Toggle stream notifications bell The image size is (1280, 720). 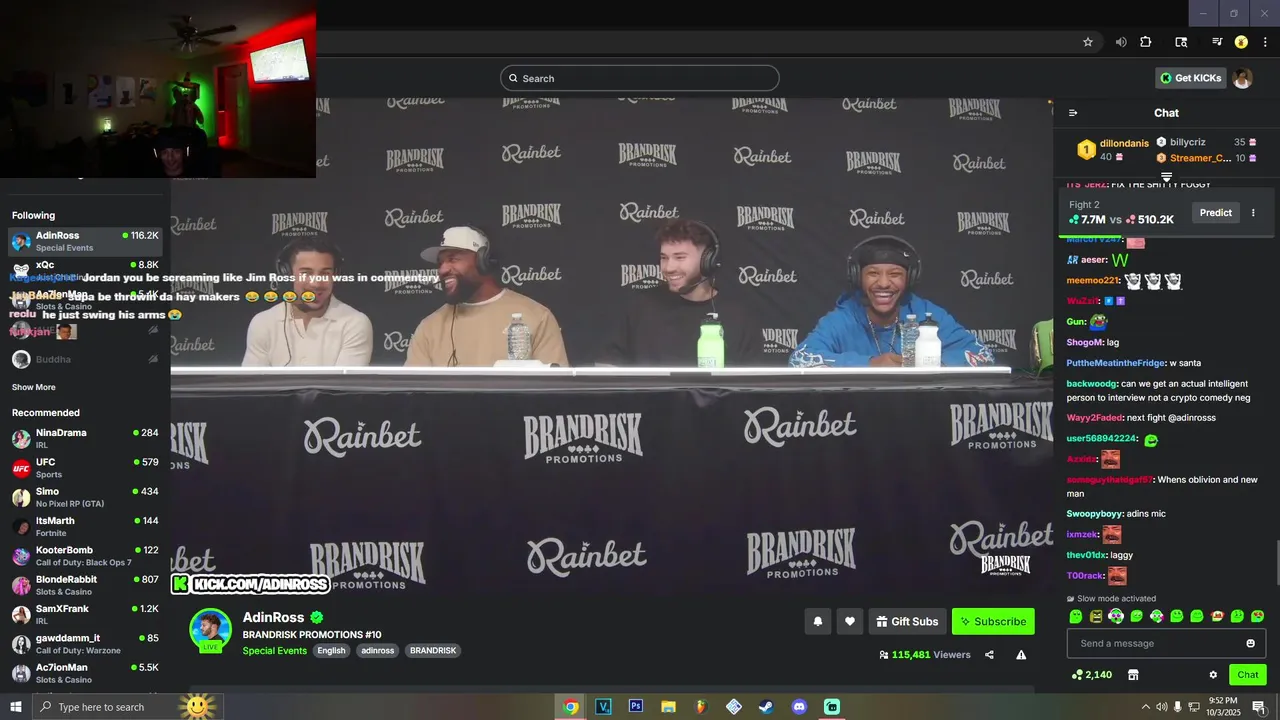point(817,621)
